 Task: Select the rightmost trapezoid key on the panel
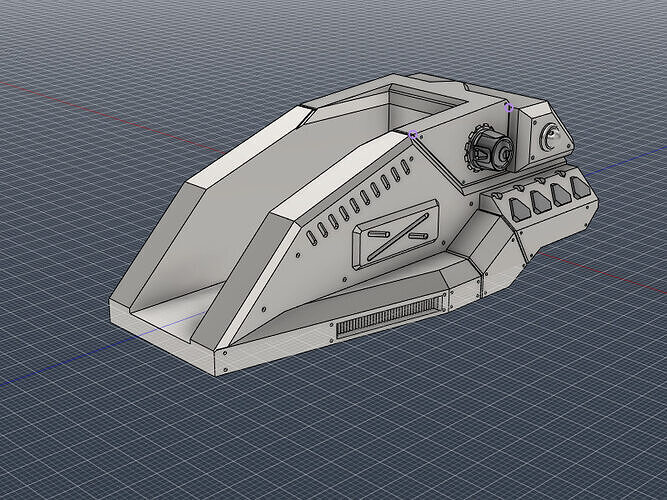[x=580, y=187]
